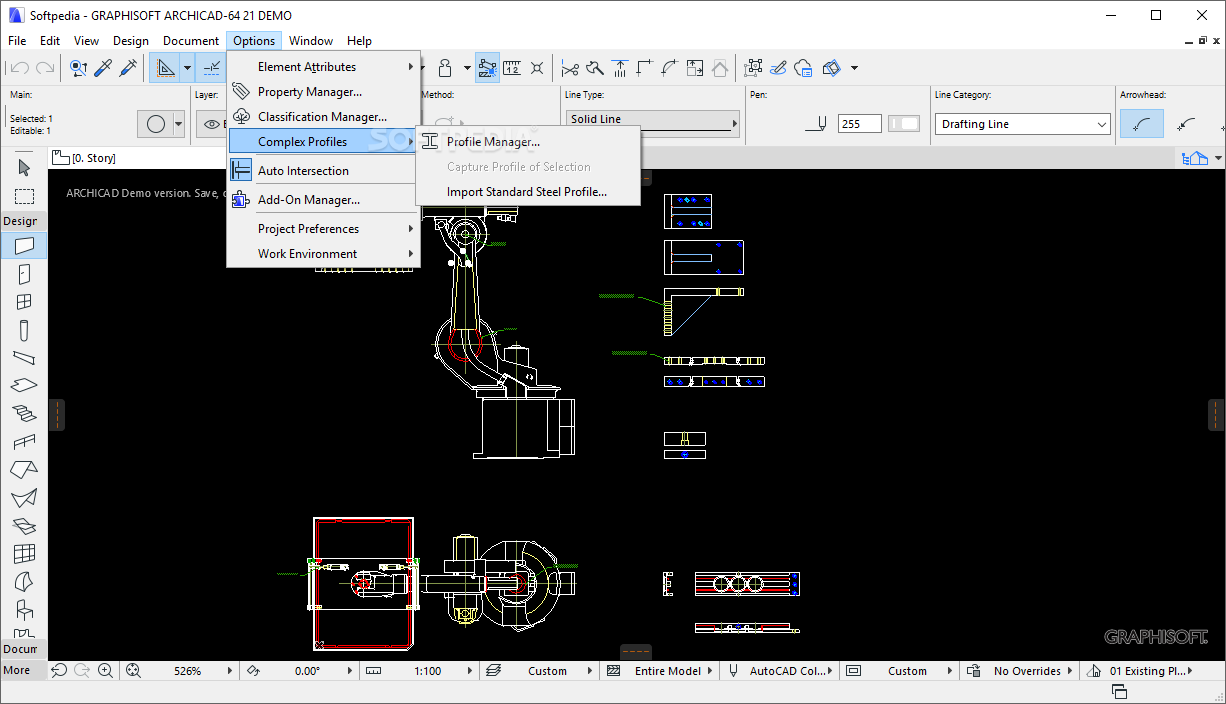
Task: Click the Undo arrow icon
Action: pos(19,68)
